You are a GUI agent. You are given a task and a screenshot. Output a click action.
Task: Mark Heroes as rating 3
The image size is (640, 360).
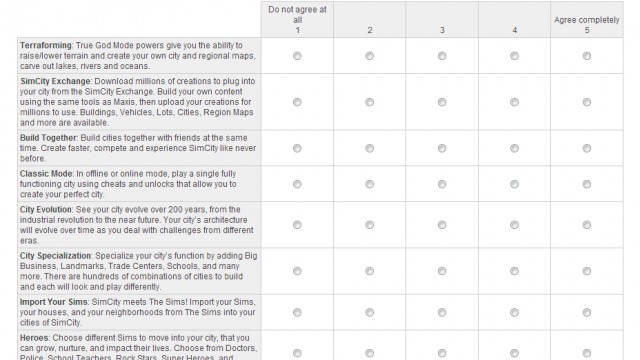[442, 353]
